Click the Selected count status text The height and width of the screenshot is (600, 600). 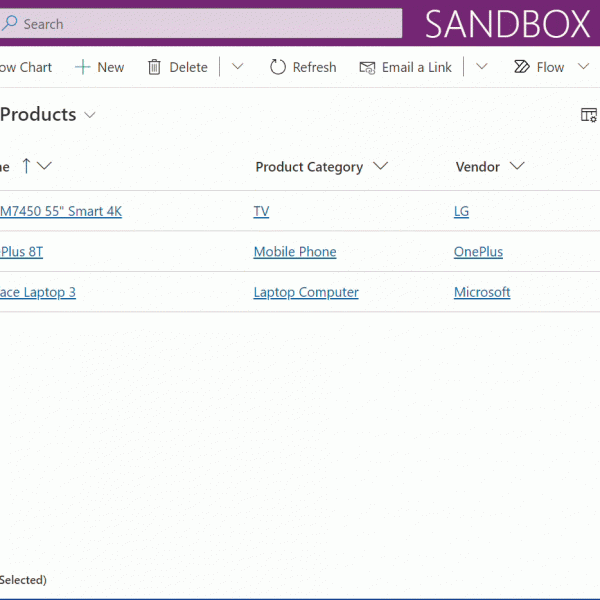coord(23,580)
